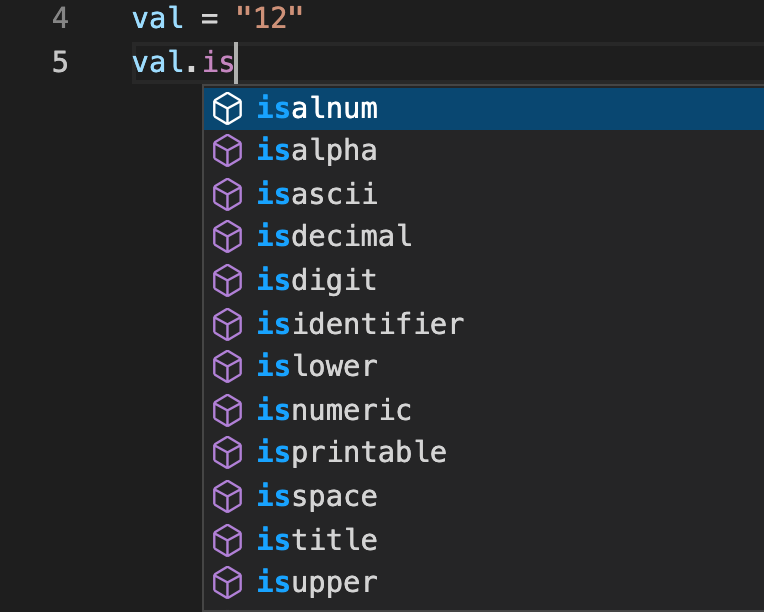Click the cube icon beside isdigit
The image size is (764, 612).
coord(228,281)
